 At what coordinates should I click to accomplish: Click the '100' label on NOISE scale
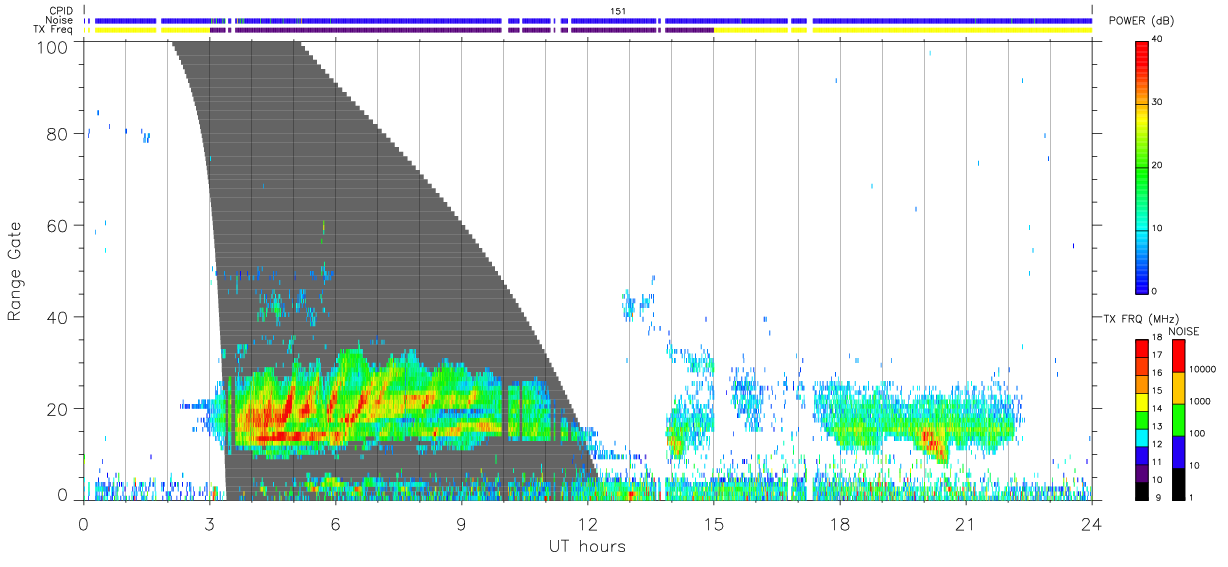coord(1198,433)
